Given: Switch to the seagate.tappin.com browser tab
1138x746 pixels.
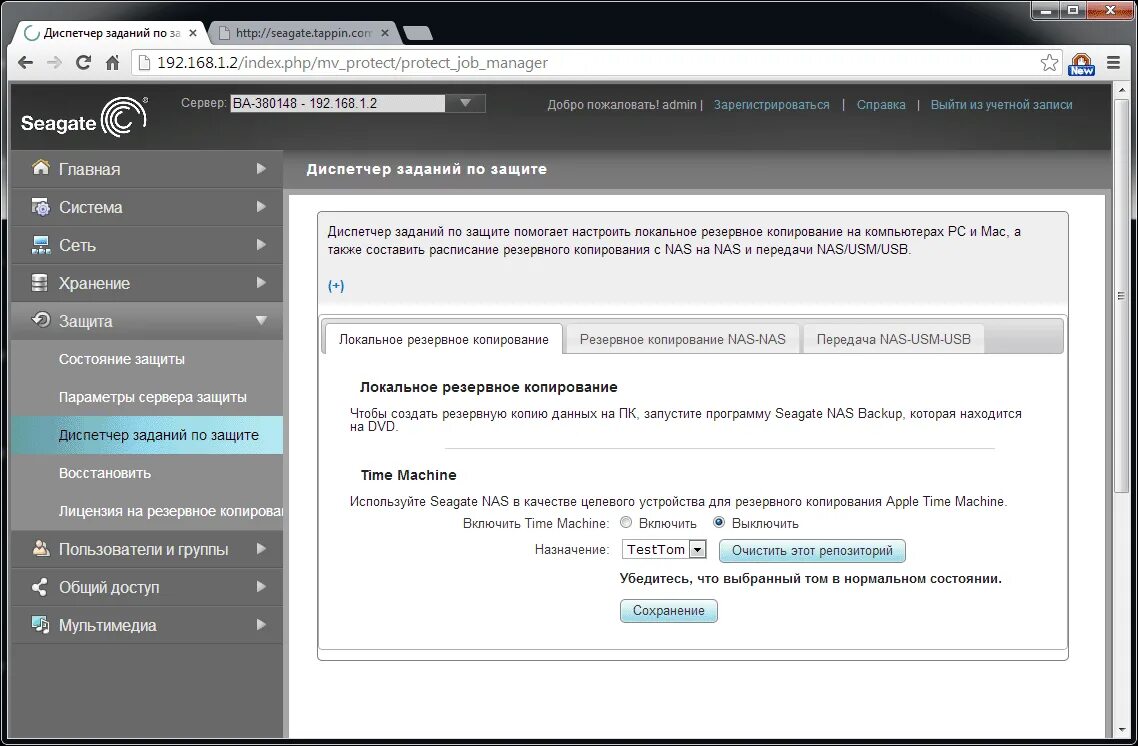Looking at the screenshot, I should tap(303, 33).
